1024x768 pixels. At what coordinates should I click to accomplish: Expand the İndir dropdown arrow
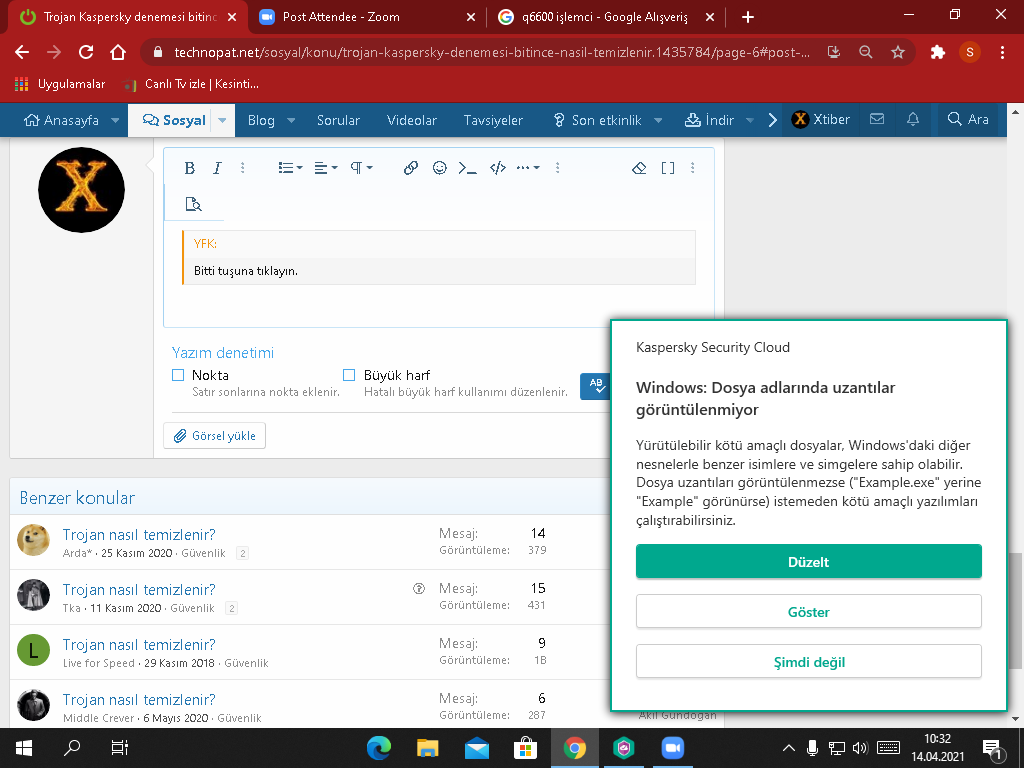click(x=750, y=120)
